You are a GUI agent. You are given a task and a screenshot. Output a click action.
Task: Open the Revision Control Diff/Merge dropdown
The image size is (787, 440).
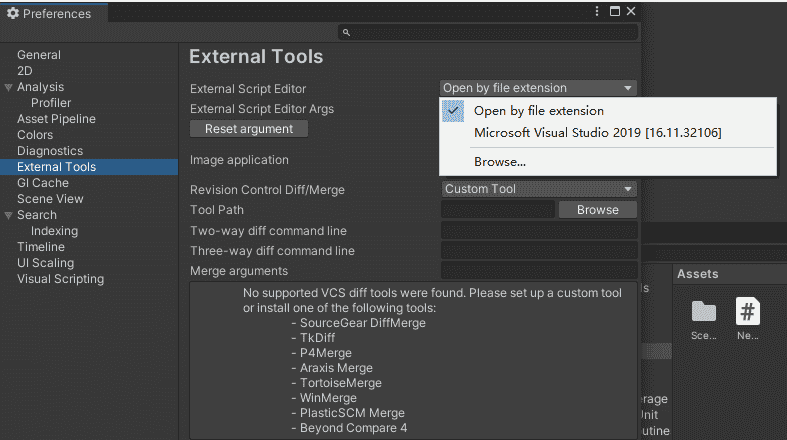pos(538,189)
